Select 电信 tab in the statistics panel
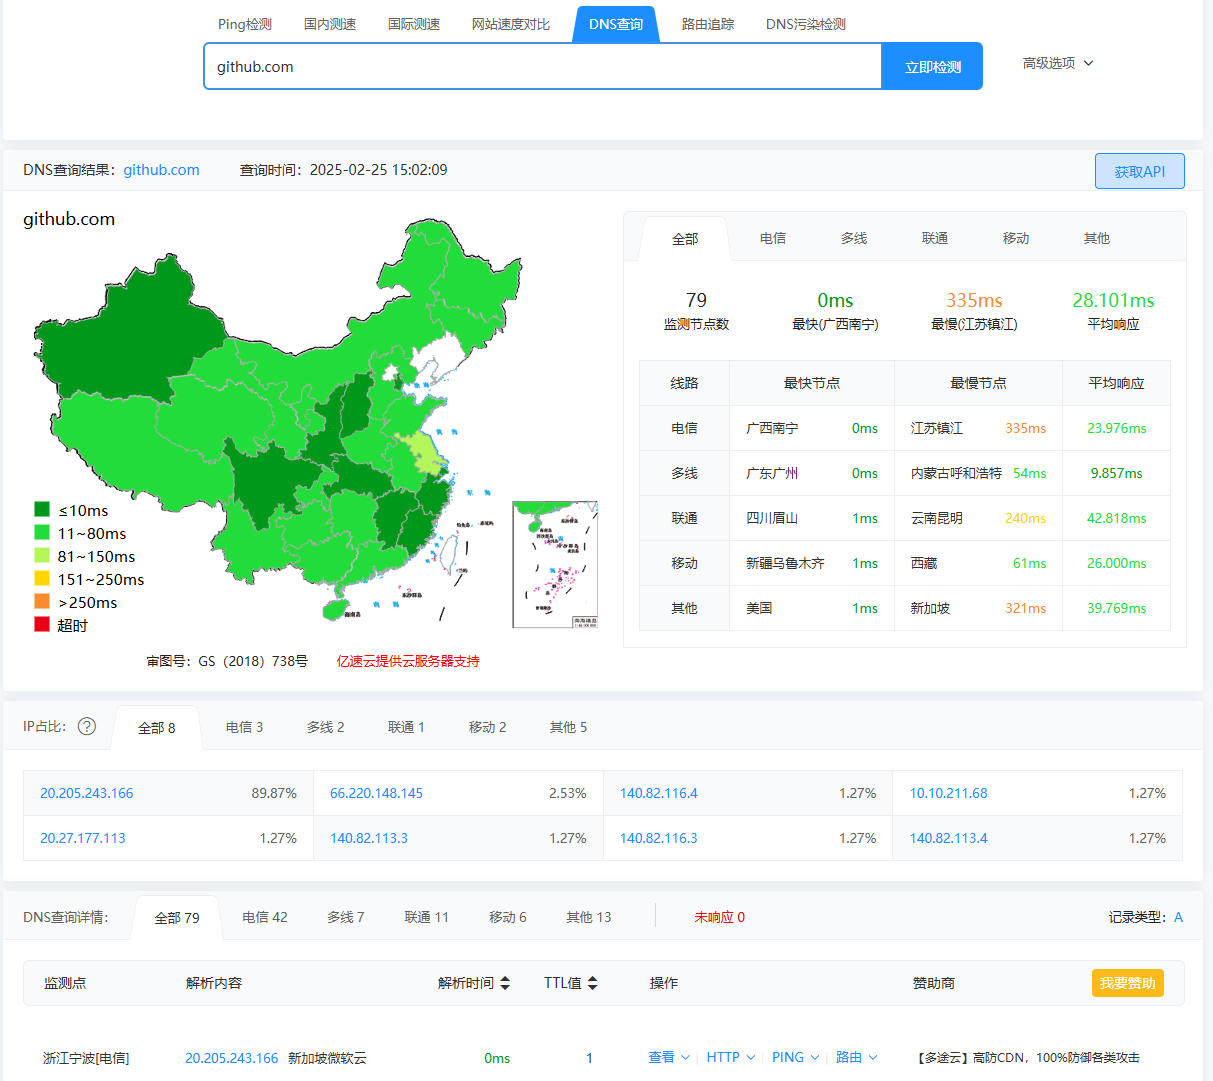The height and width of the screenshot is (1081, 1213). [773, 238]
